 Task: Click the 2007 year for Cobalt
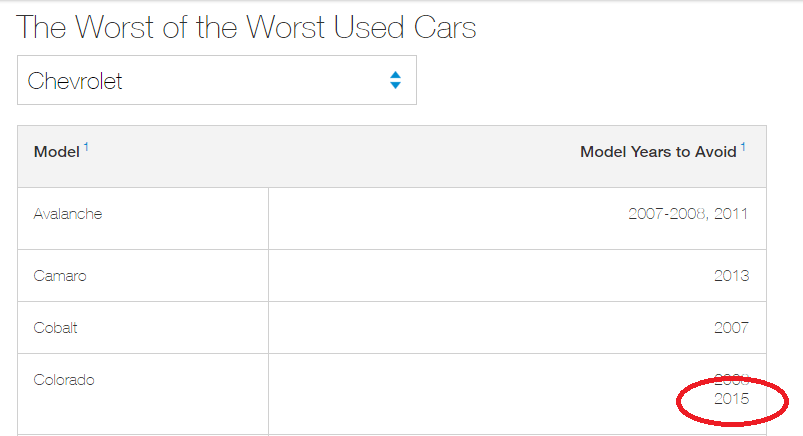pyautogui.click(x=732, y=328)
